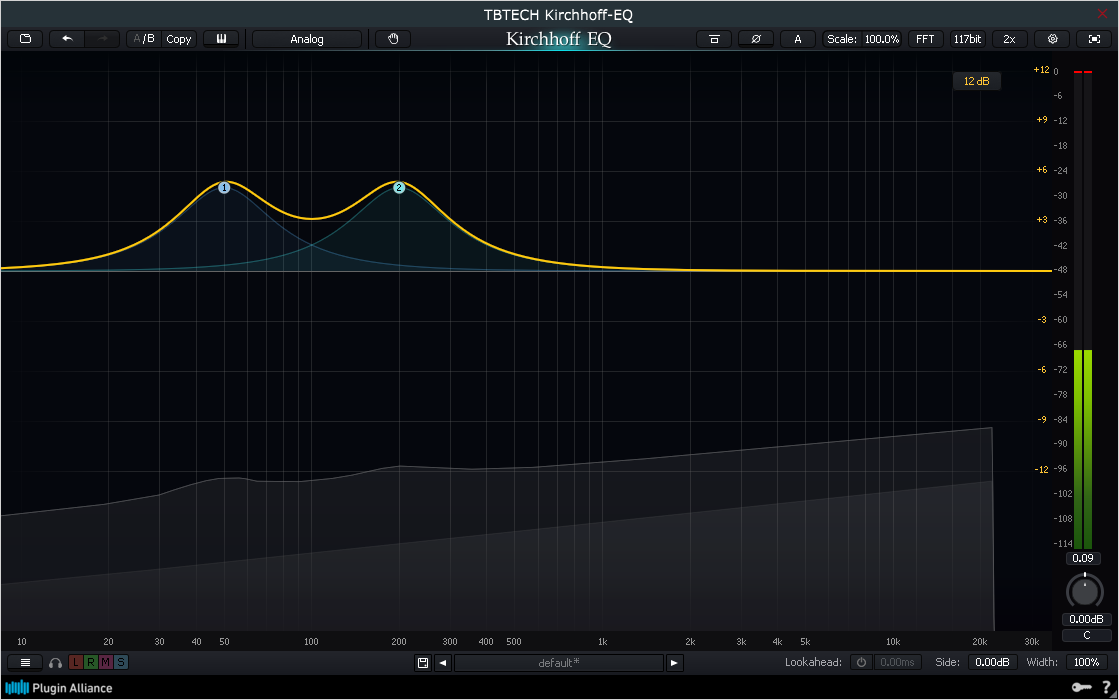The image size is (1119, 700).
Task: Click the hand tool icon
Action: [x=393, y=39]
